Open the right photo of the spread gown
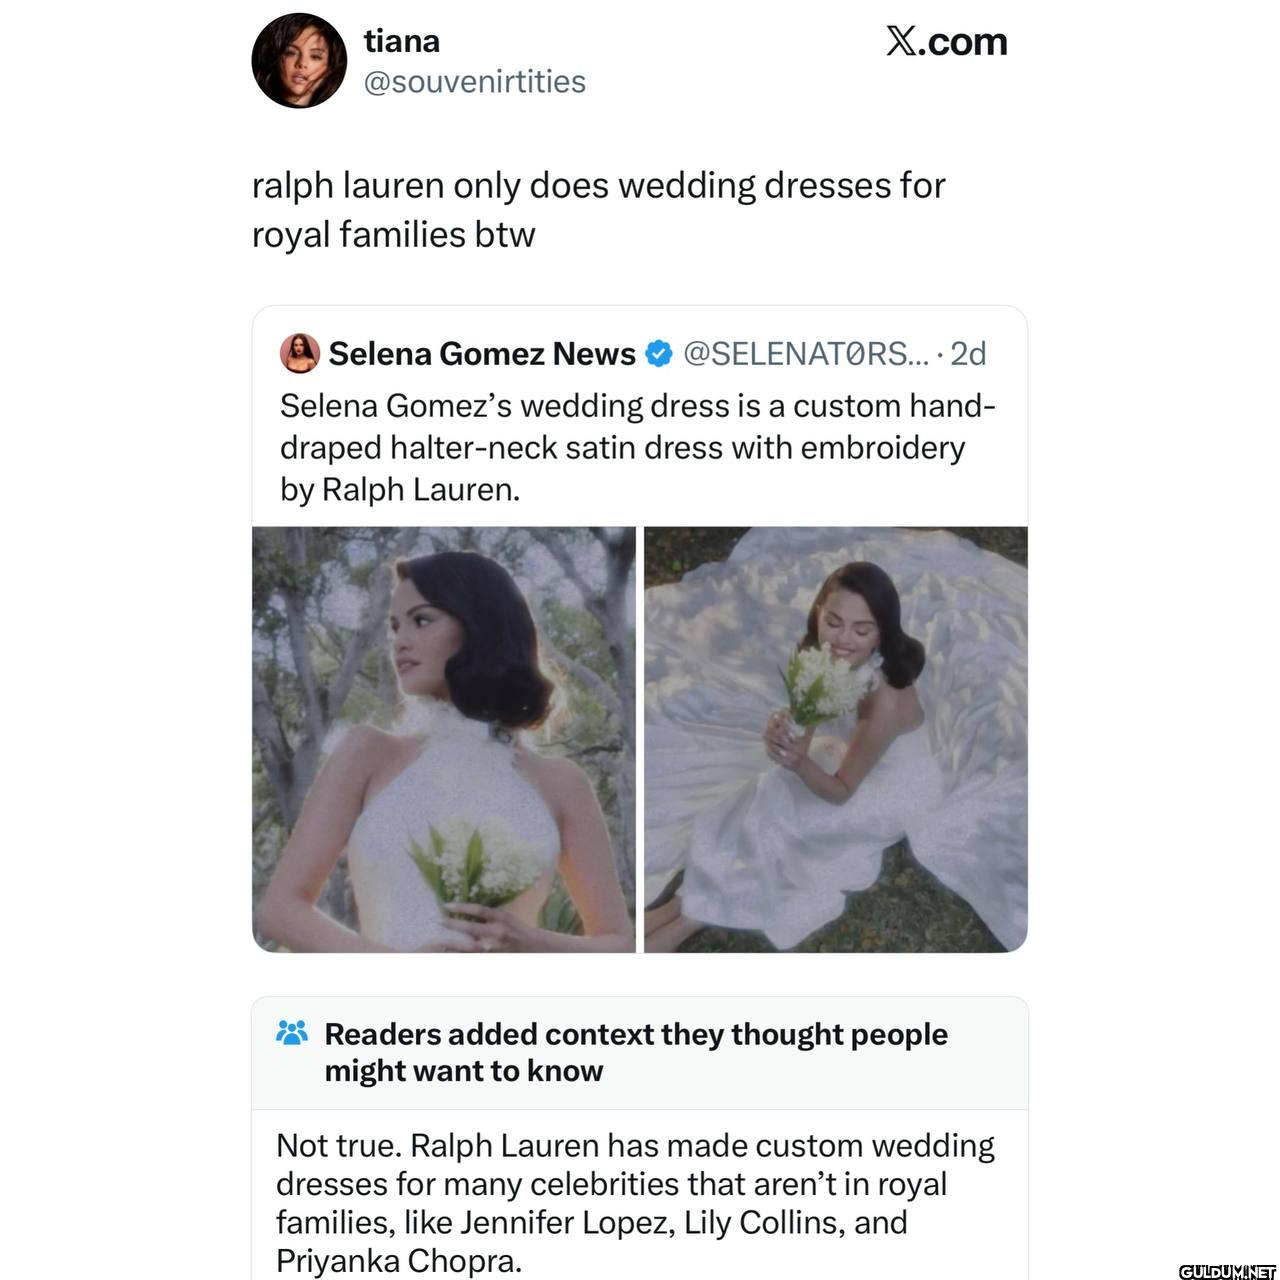This screenshot has width=1280, height=1280. click(835, 739)
